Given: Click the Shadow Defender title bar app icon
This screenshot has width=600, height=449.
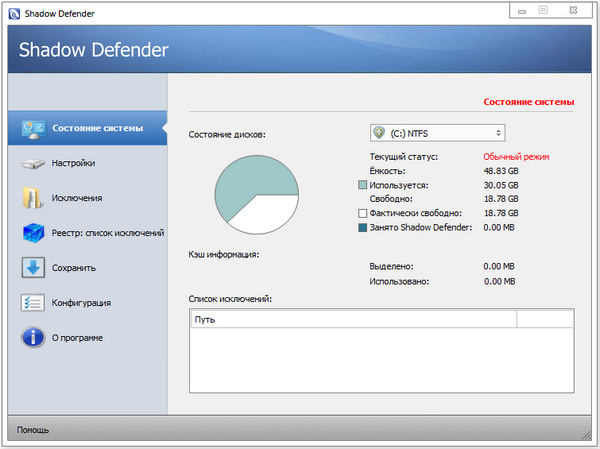Looking at the screenshot, I should (12, 12).
